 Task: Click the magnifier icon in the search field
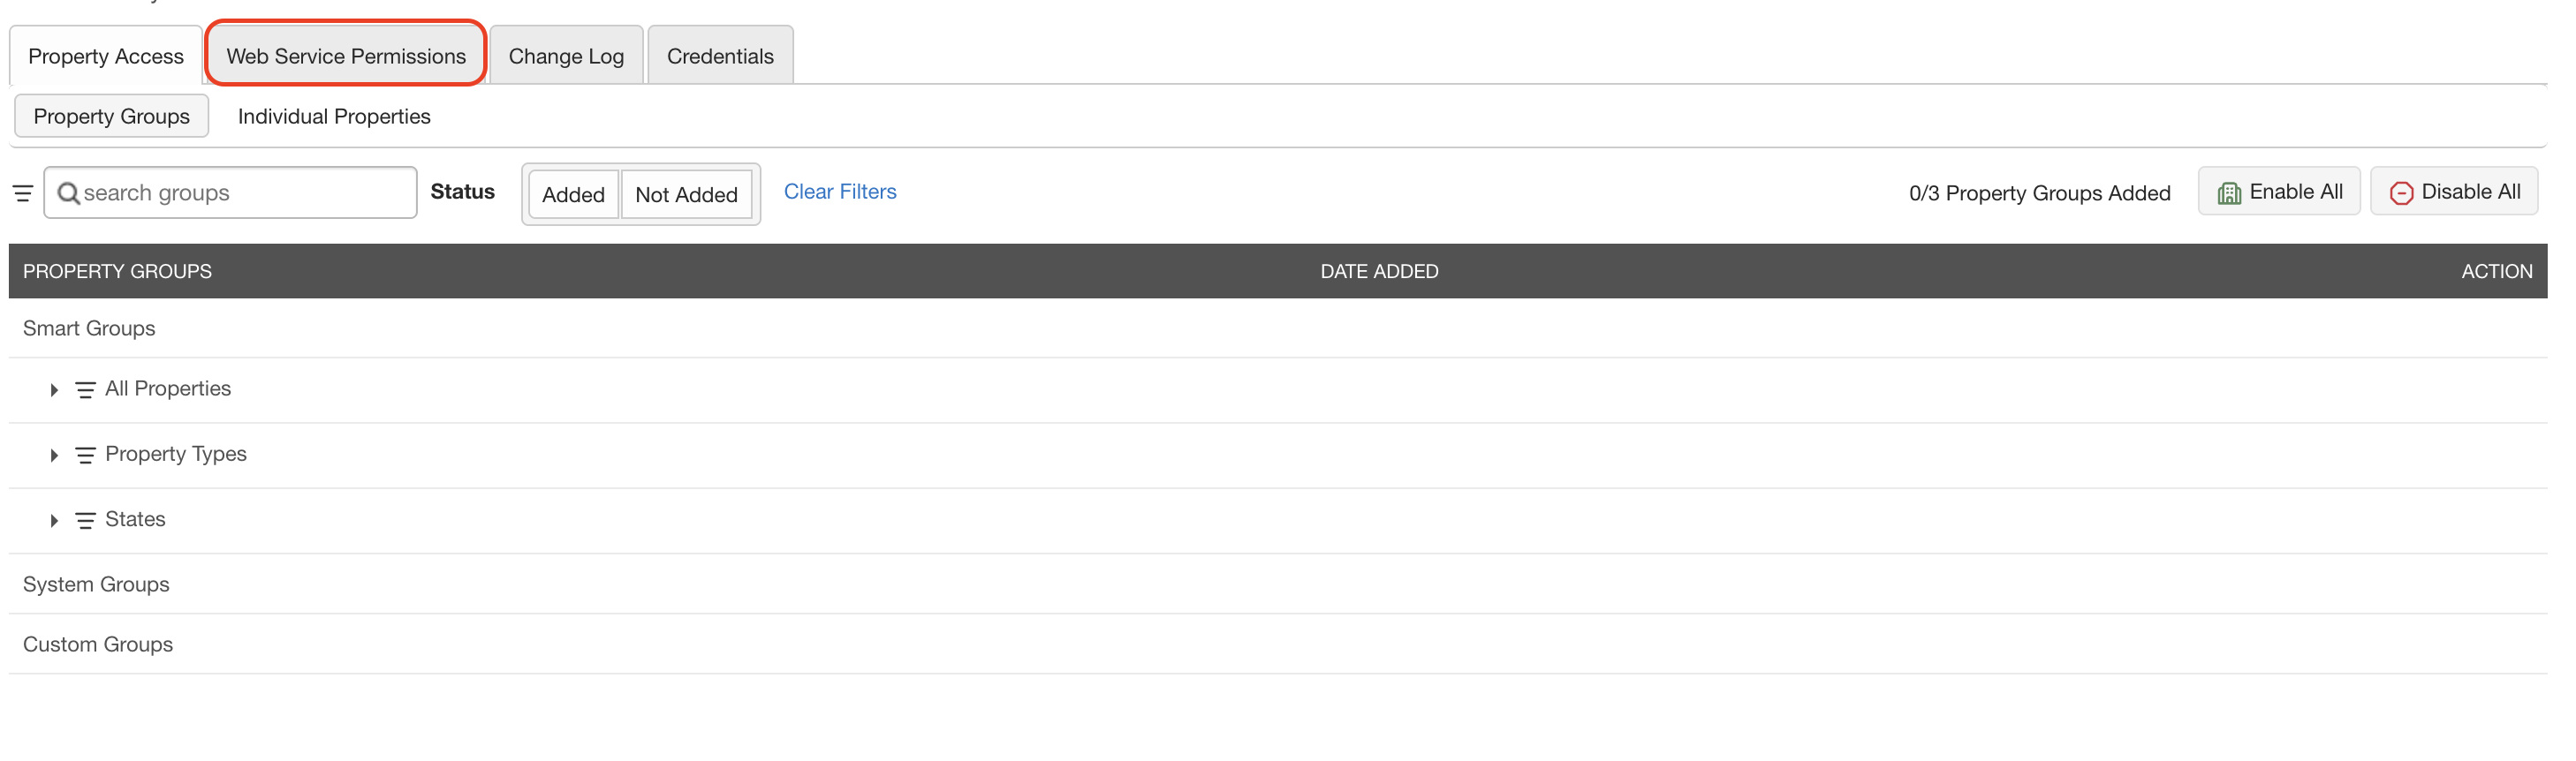coord(69,192)
